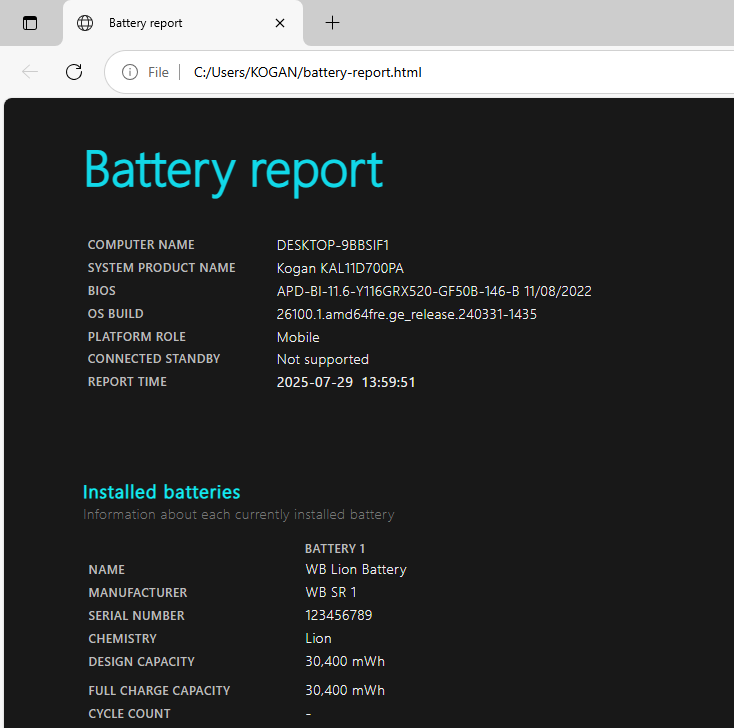Screen dimensions: 734x728
Task: Refresh the battery report page
Action: pyautogui.click(x=74, y=72)
